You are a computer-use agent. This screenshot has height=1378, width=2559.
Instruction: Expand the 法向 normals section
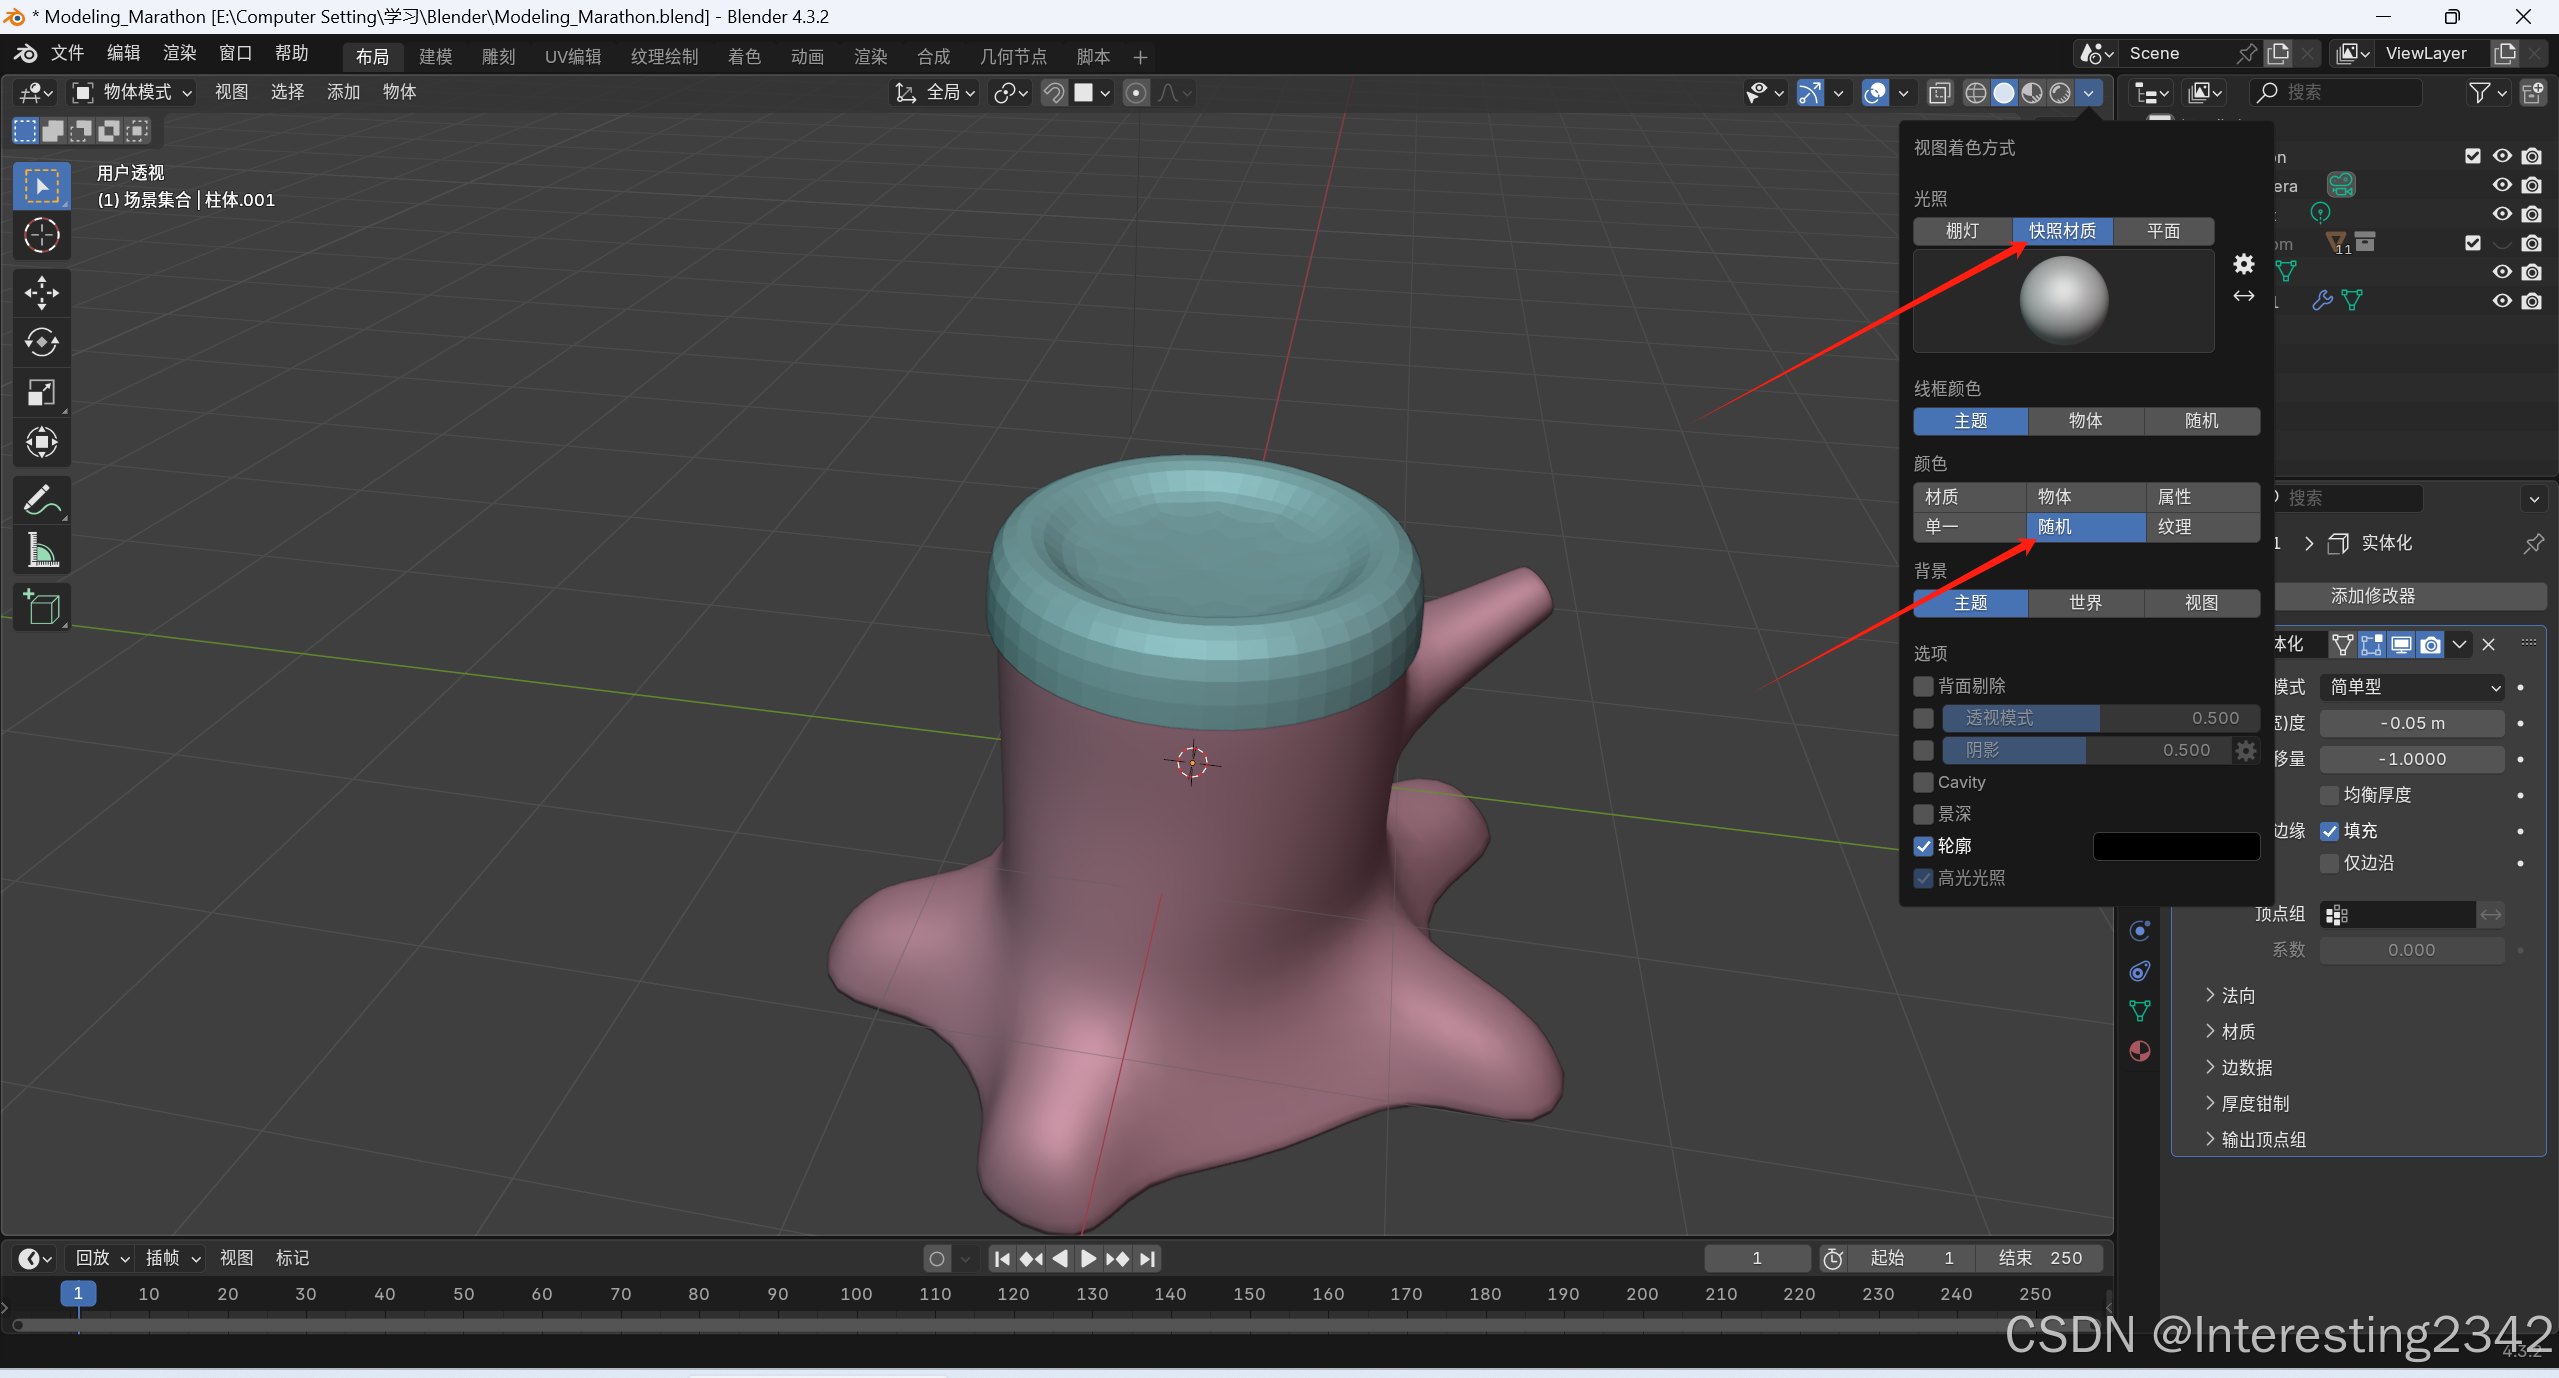[x=2236, y=996]
